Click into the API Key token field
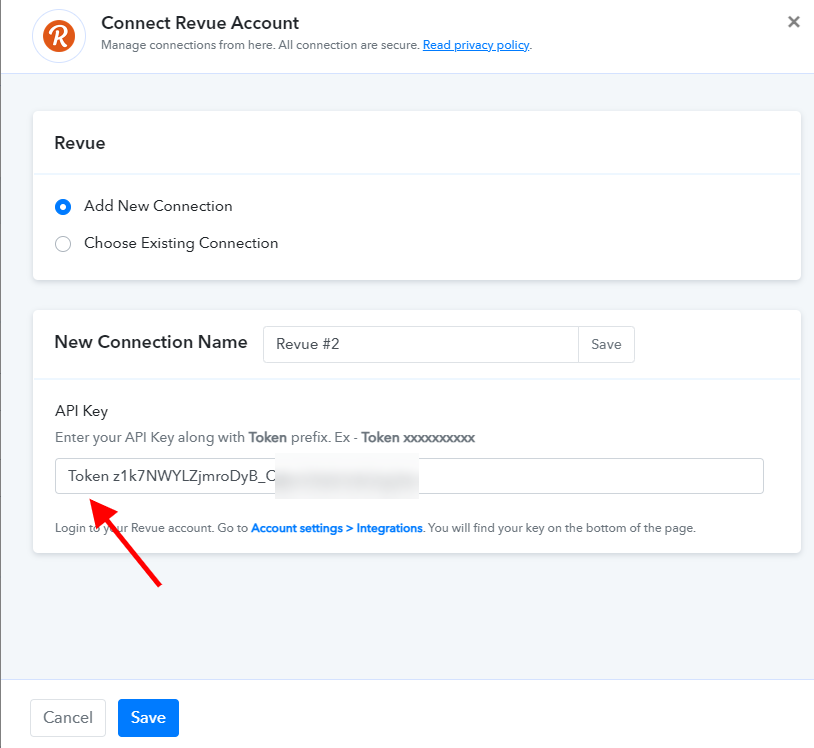Screen dimensions: 814x748 tap(409, 476)
